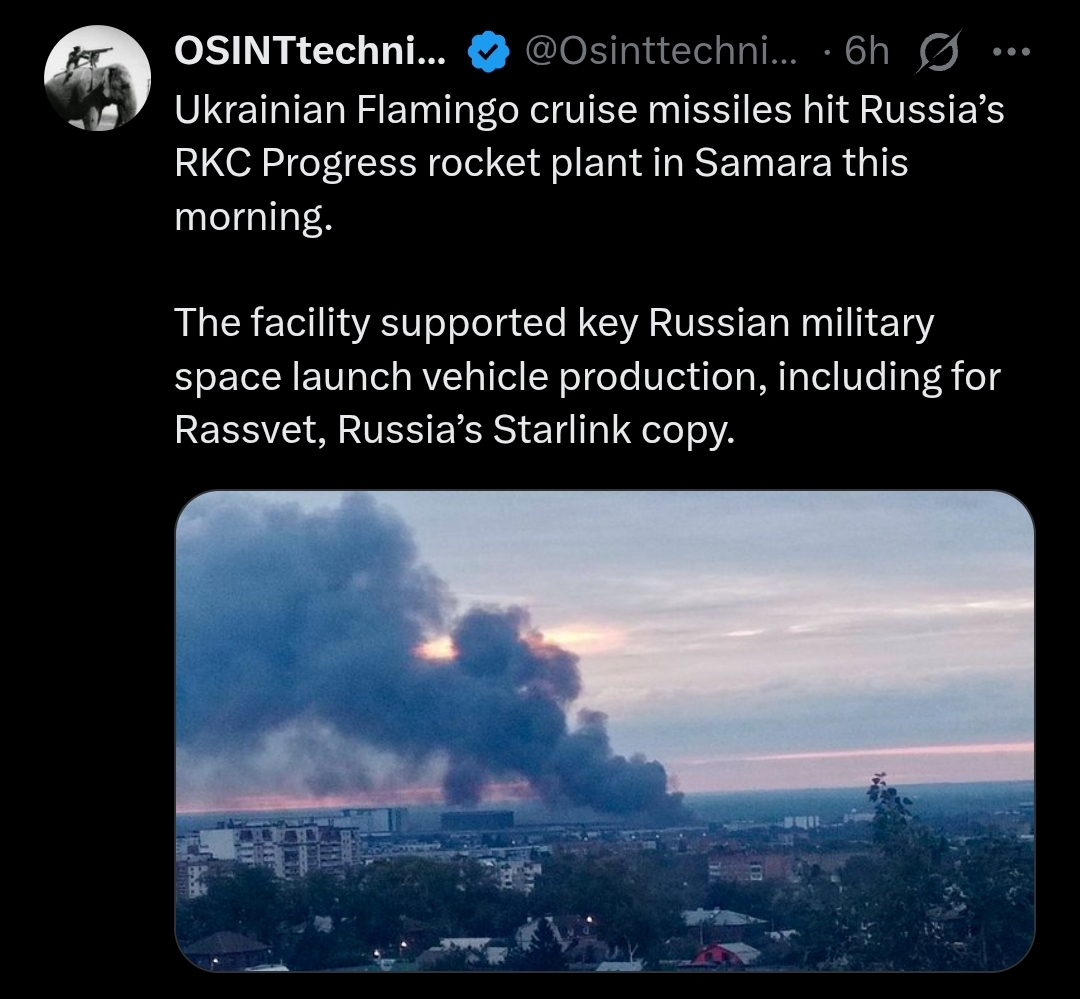Open the OSINTtechnical elephant profile avatar
The height and width of the screenshot is (999, 1080).
pyautogui.click(x=97, y=78)
